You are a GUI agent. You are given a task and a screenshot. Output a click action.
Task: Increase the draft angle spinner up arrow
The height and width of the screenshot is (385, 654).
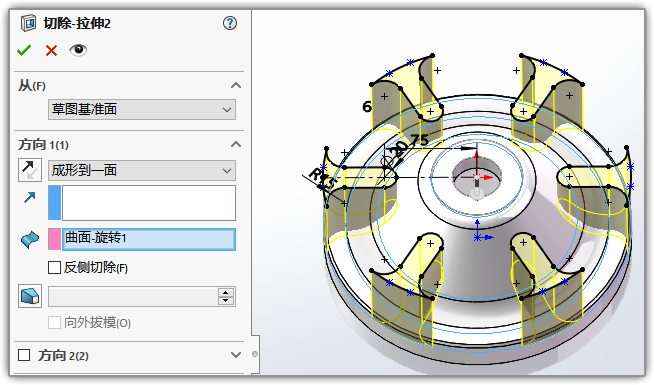click(x=226, y=292)
